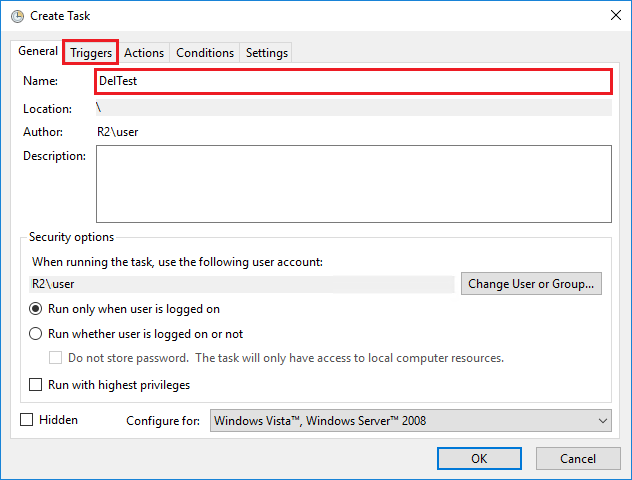Click inside the Description text box
The height and width of the screenshot is (480, 632).
(x=353, y=184)
